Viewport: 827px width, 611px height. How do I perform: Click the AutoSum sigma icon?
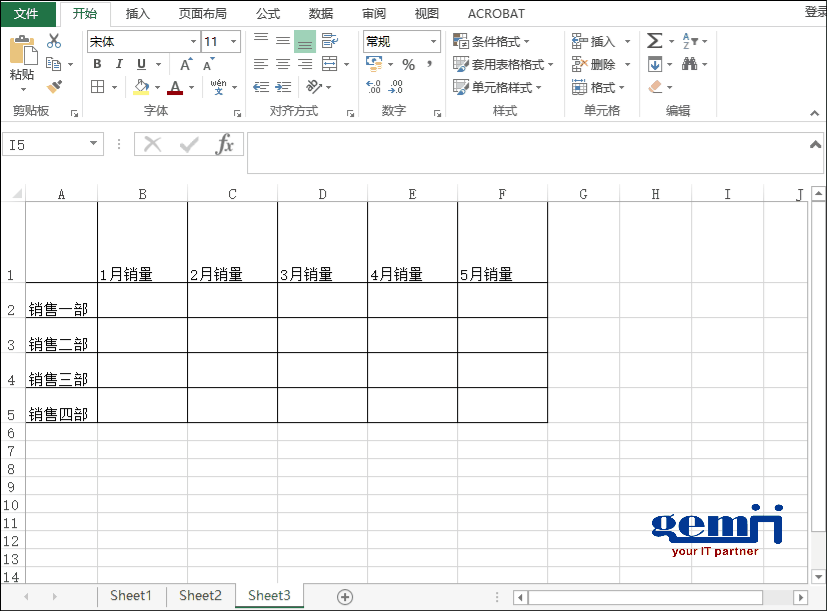coord(654,41)
